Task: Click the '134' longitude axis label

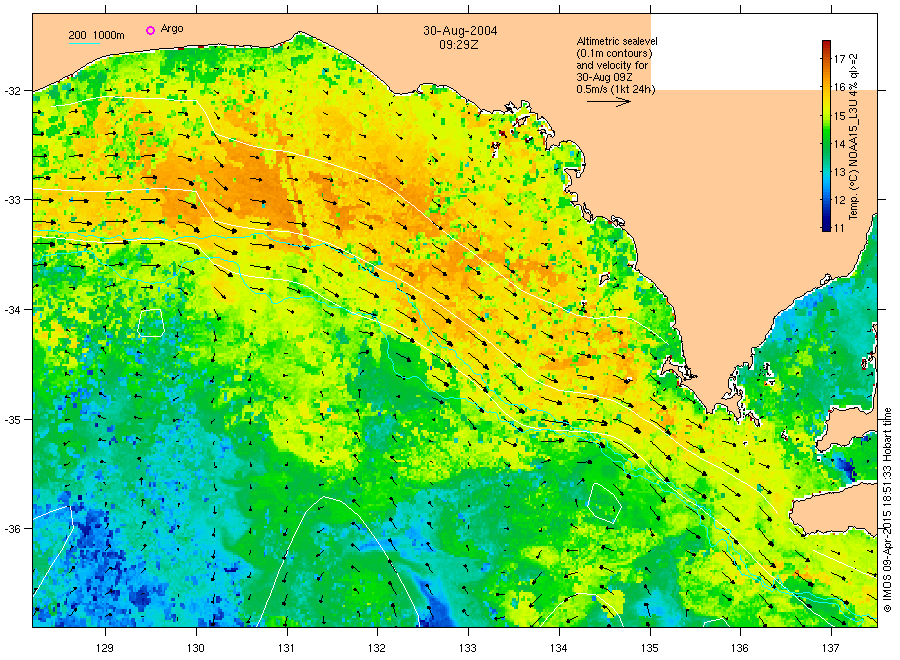Action: [x=558, y=648]
